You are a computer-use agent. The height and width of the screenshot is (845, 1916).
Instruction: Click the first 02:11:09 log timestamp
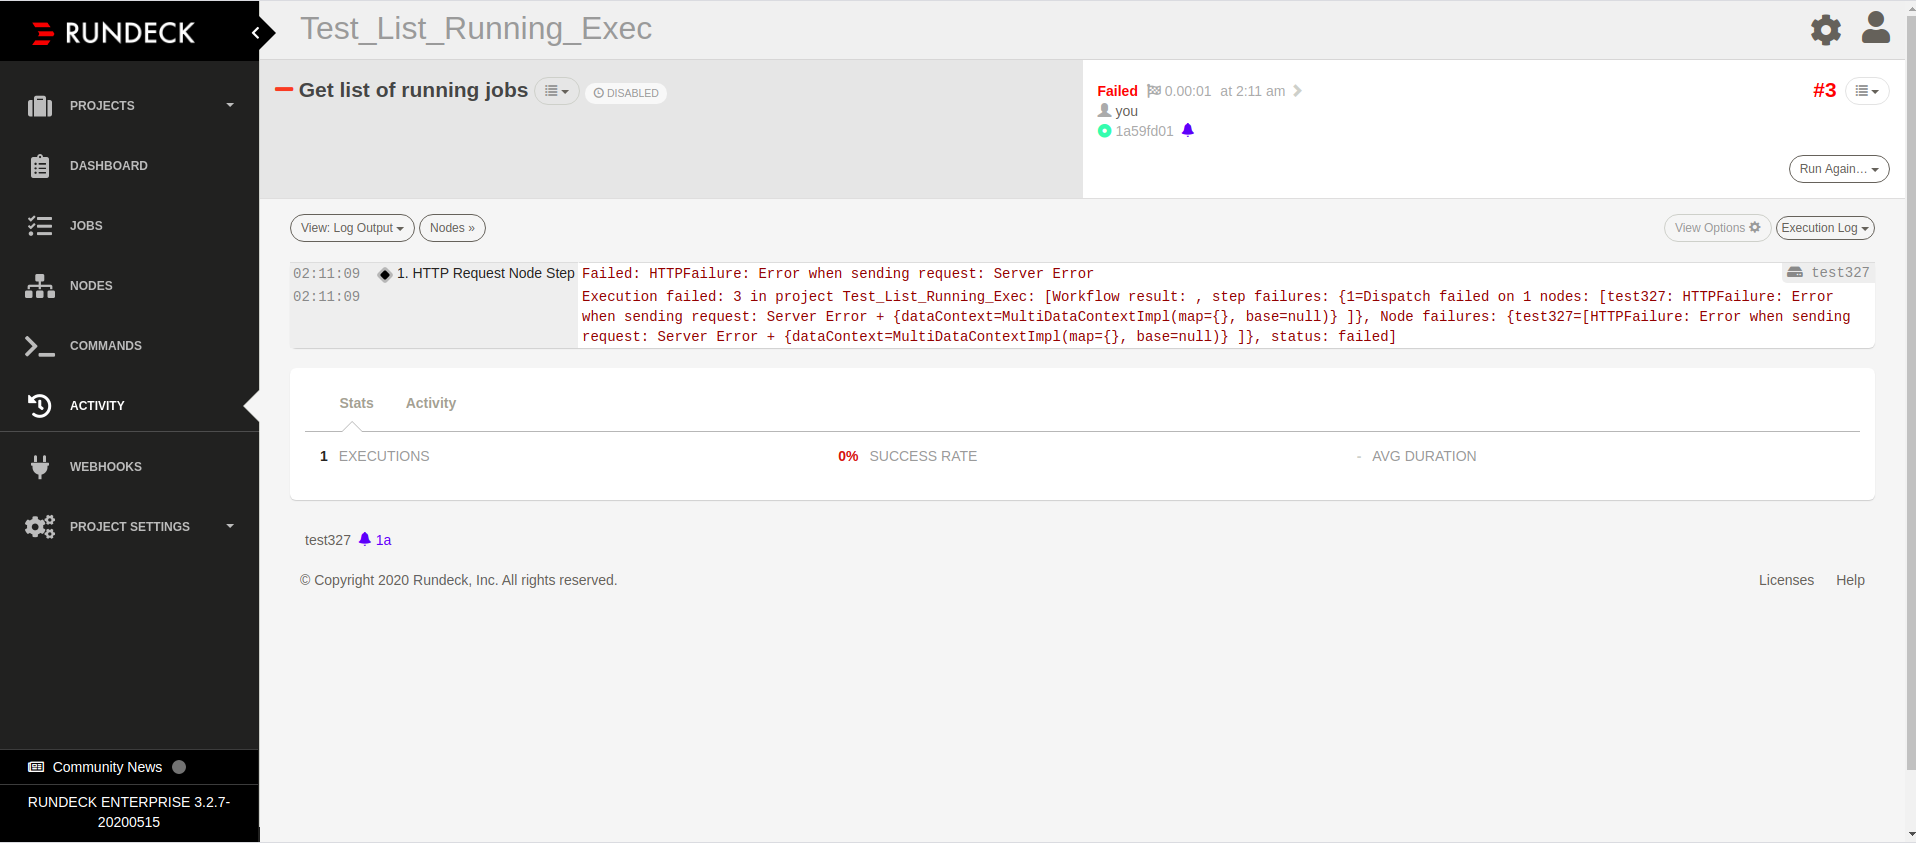[326, 274]
